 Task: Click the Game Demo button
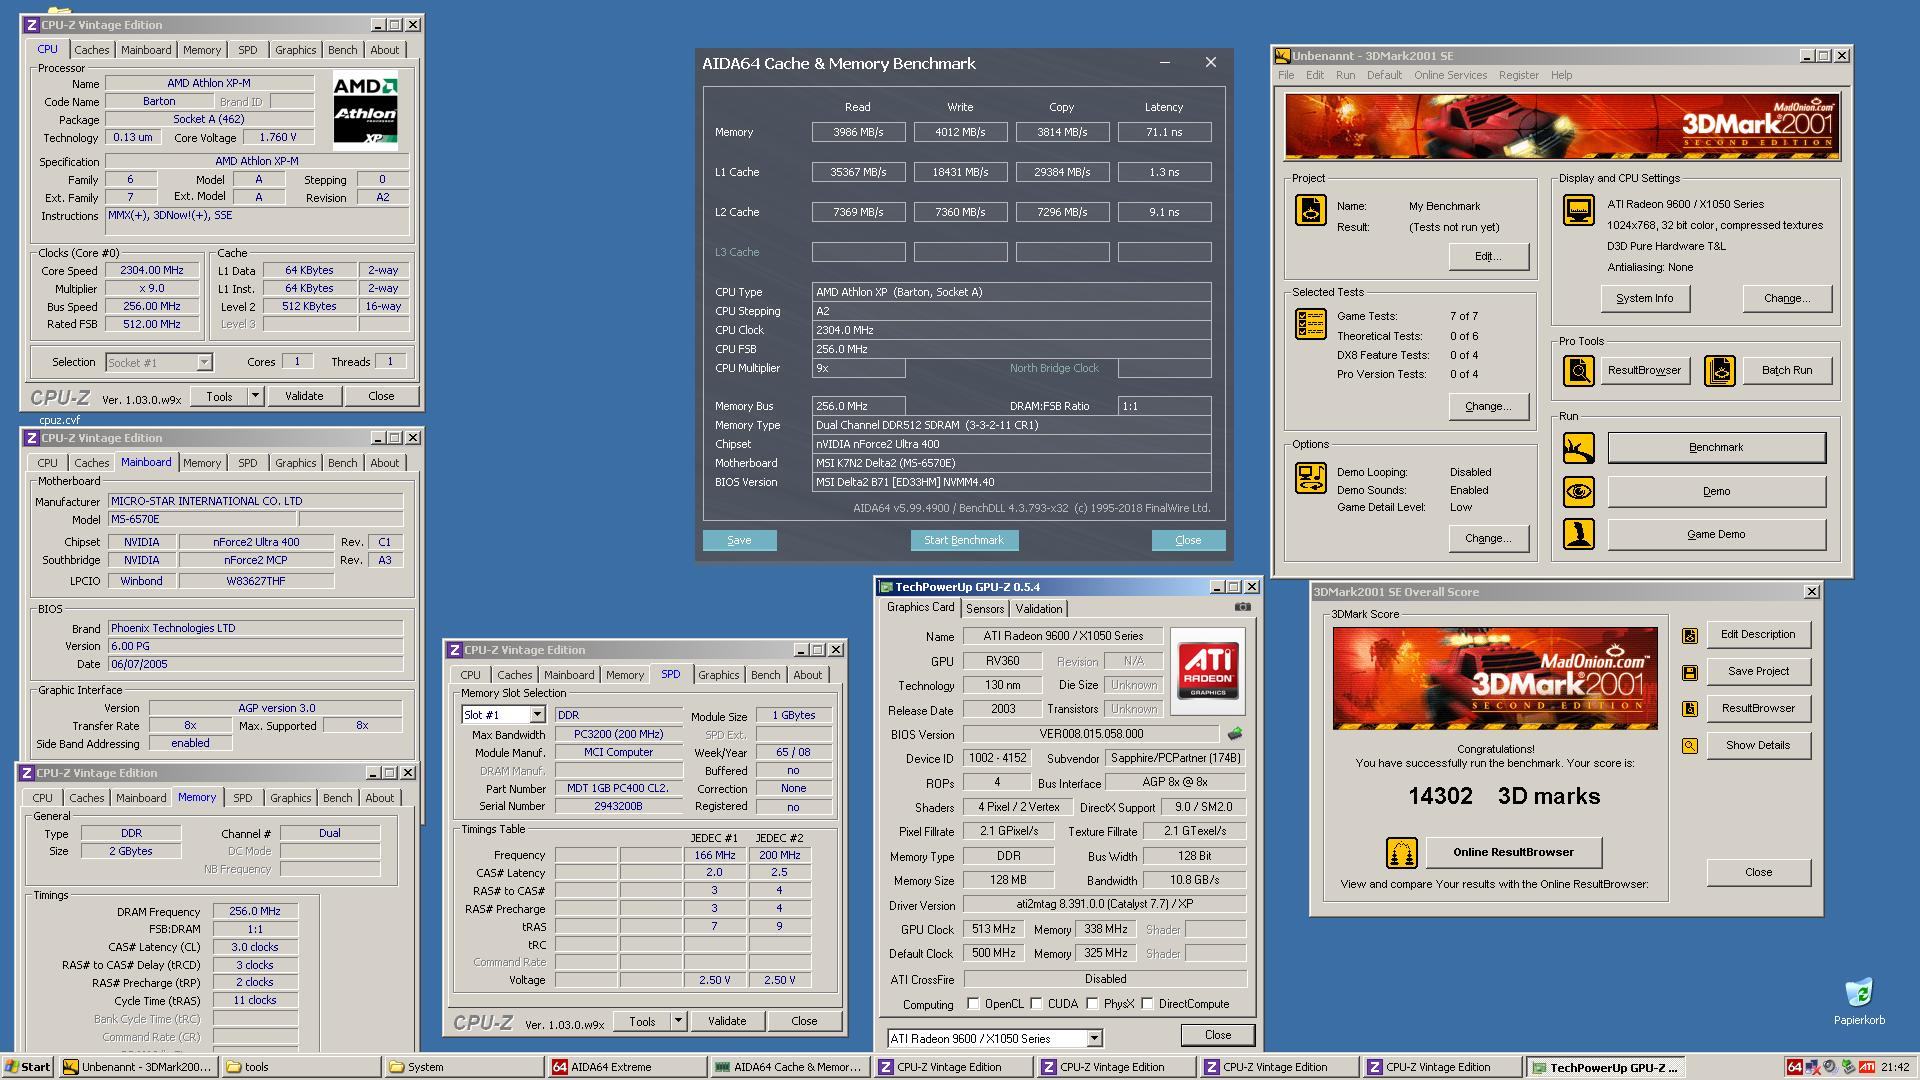1716,535
